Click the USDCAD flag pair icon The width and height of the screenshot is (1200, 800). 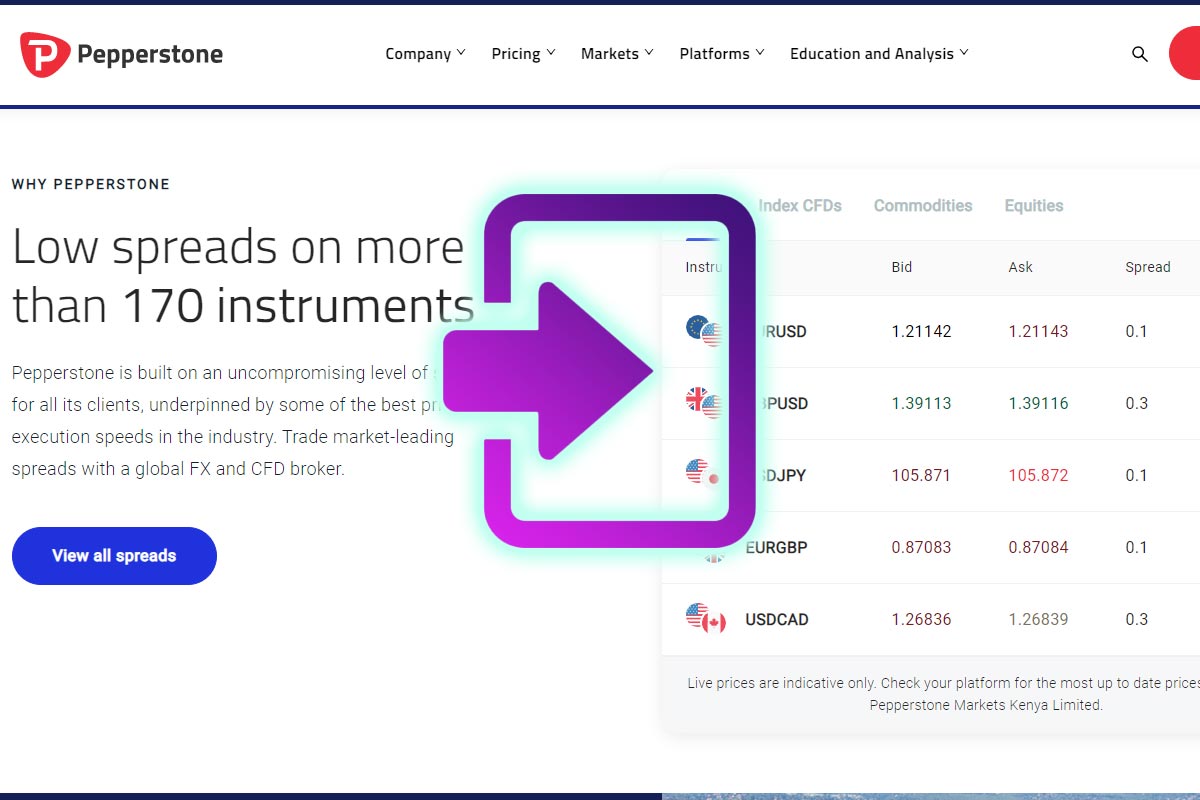click(706, 619)
